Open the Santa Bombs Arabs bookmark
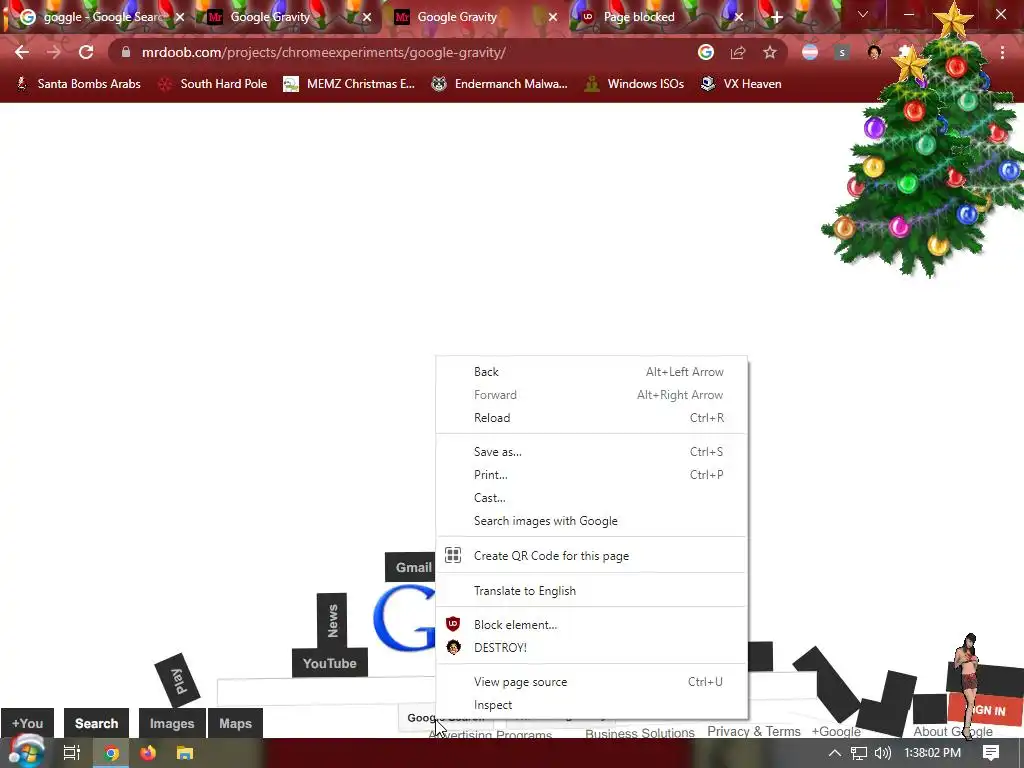The height and width of the screenshot is (768, 1024). 78,84
